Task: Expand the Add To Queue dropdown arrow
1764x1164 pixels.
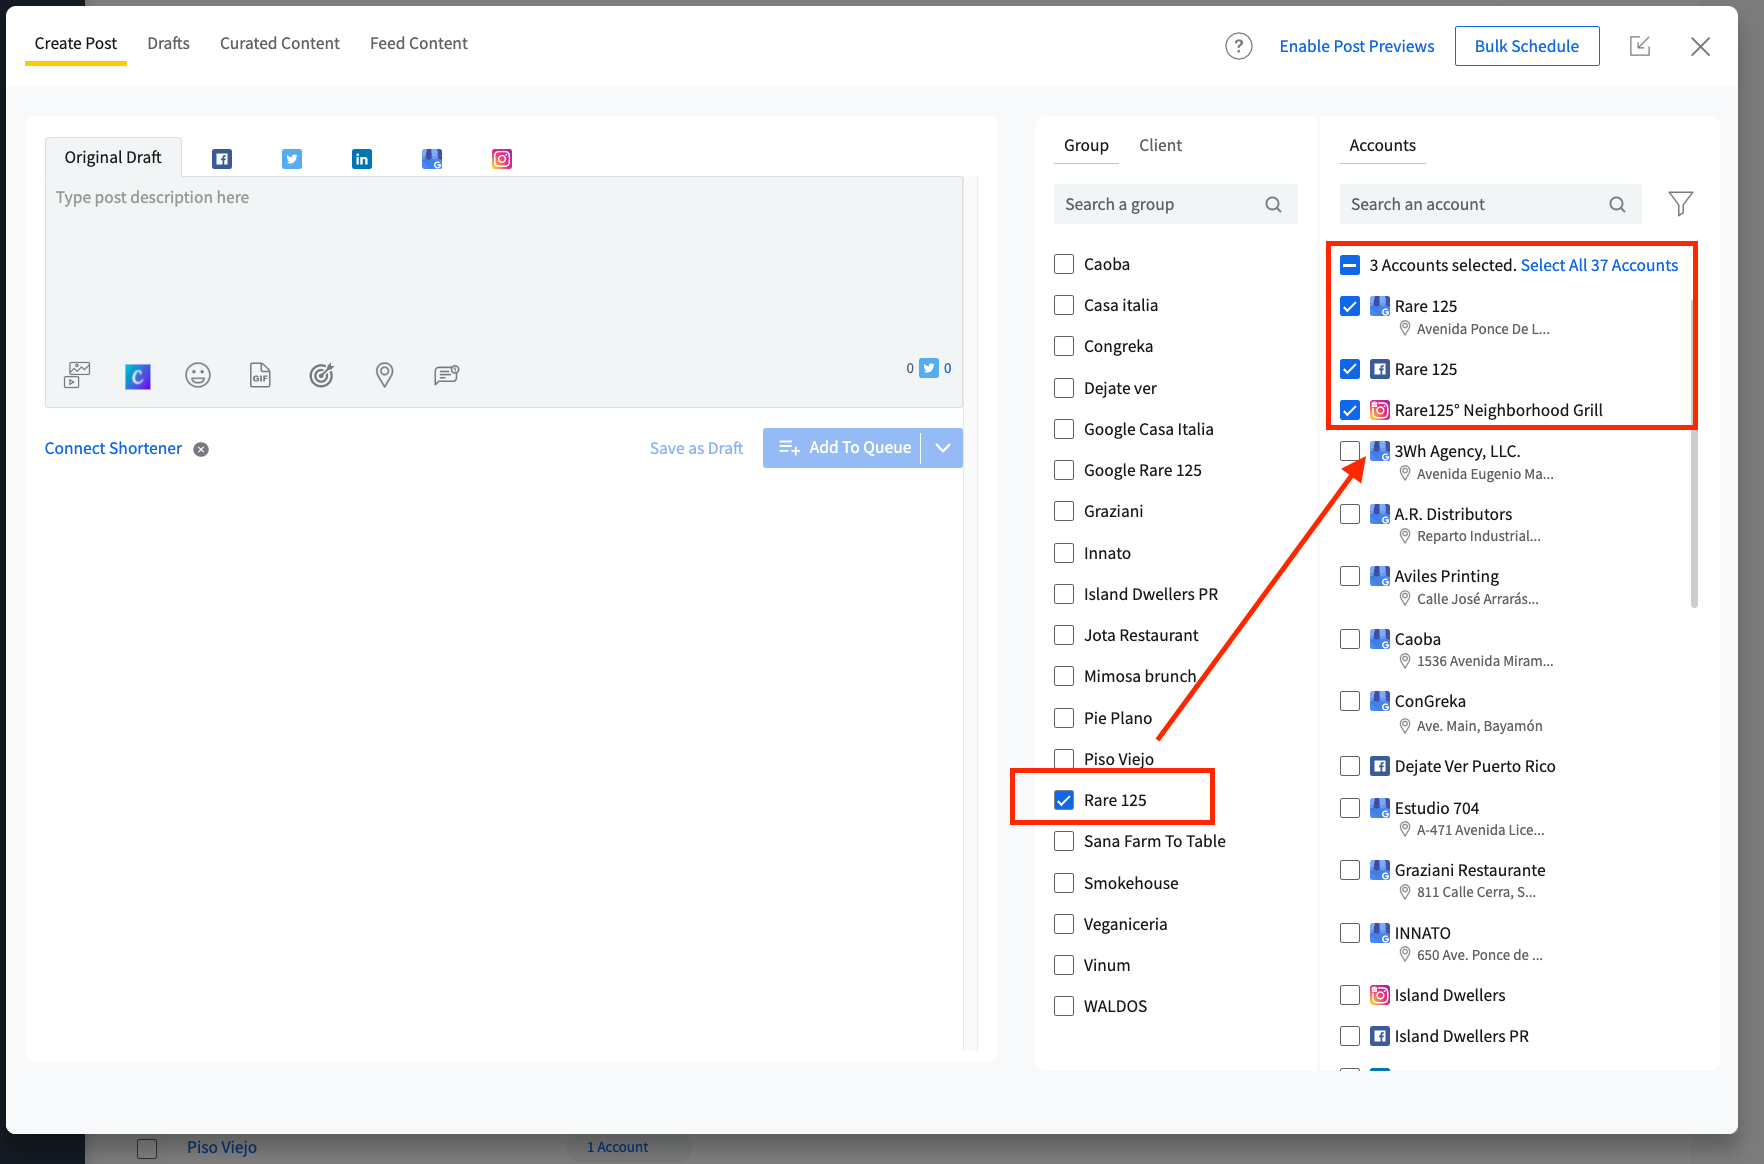Action: tap(943, 448)
